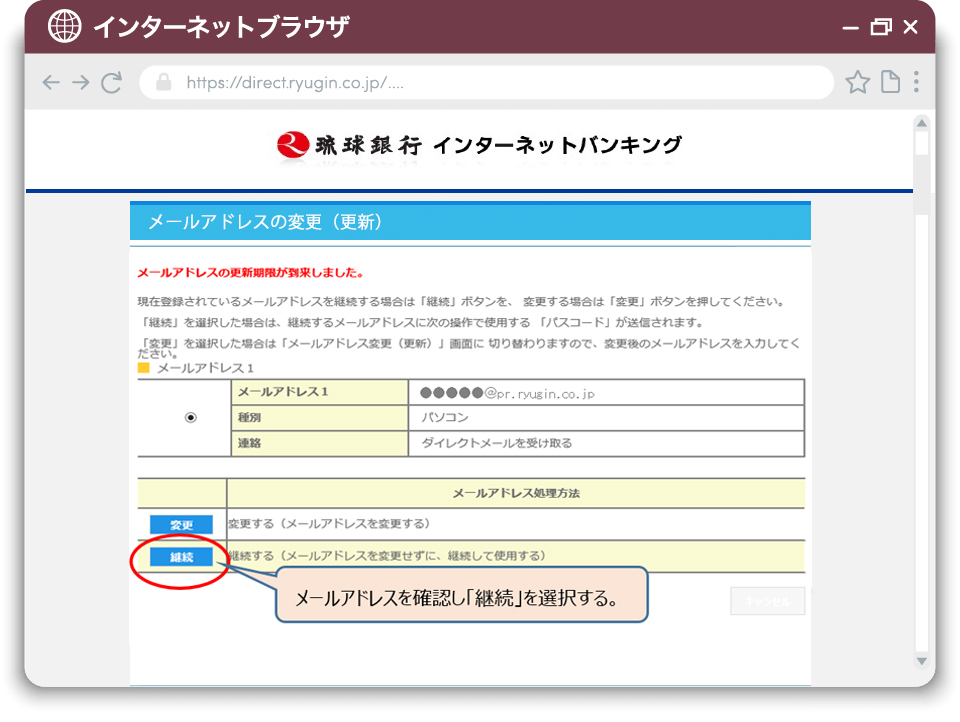This screenshot has height=722, width=960.
Task: Reload the page with refresh icon
Action: point(111,82)
